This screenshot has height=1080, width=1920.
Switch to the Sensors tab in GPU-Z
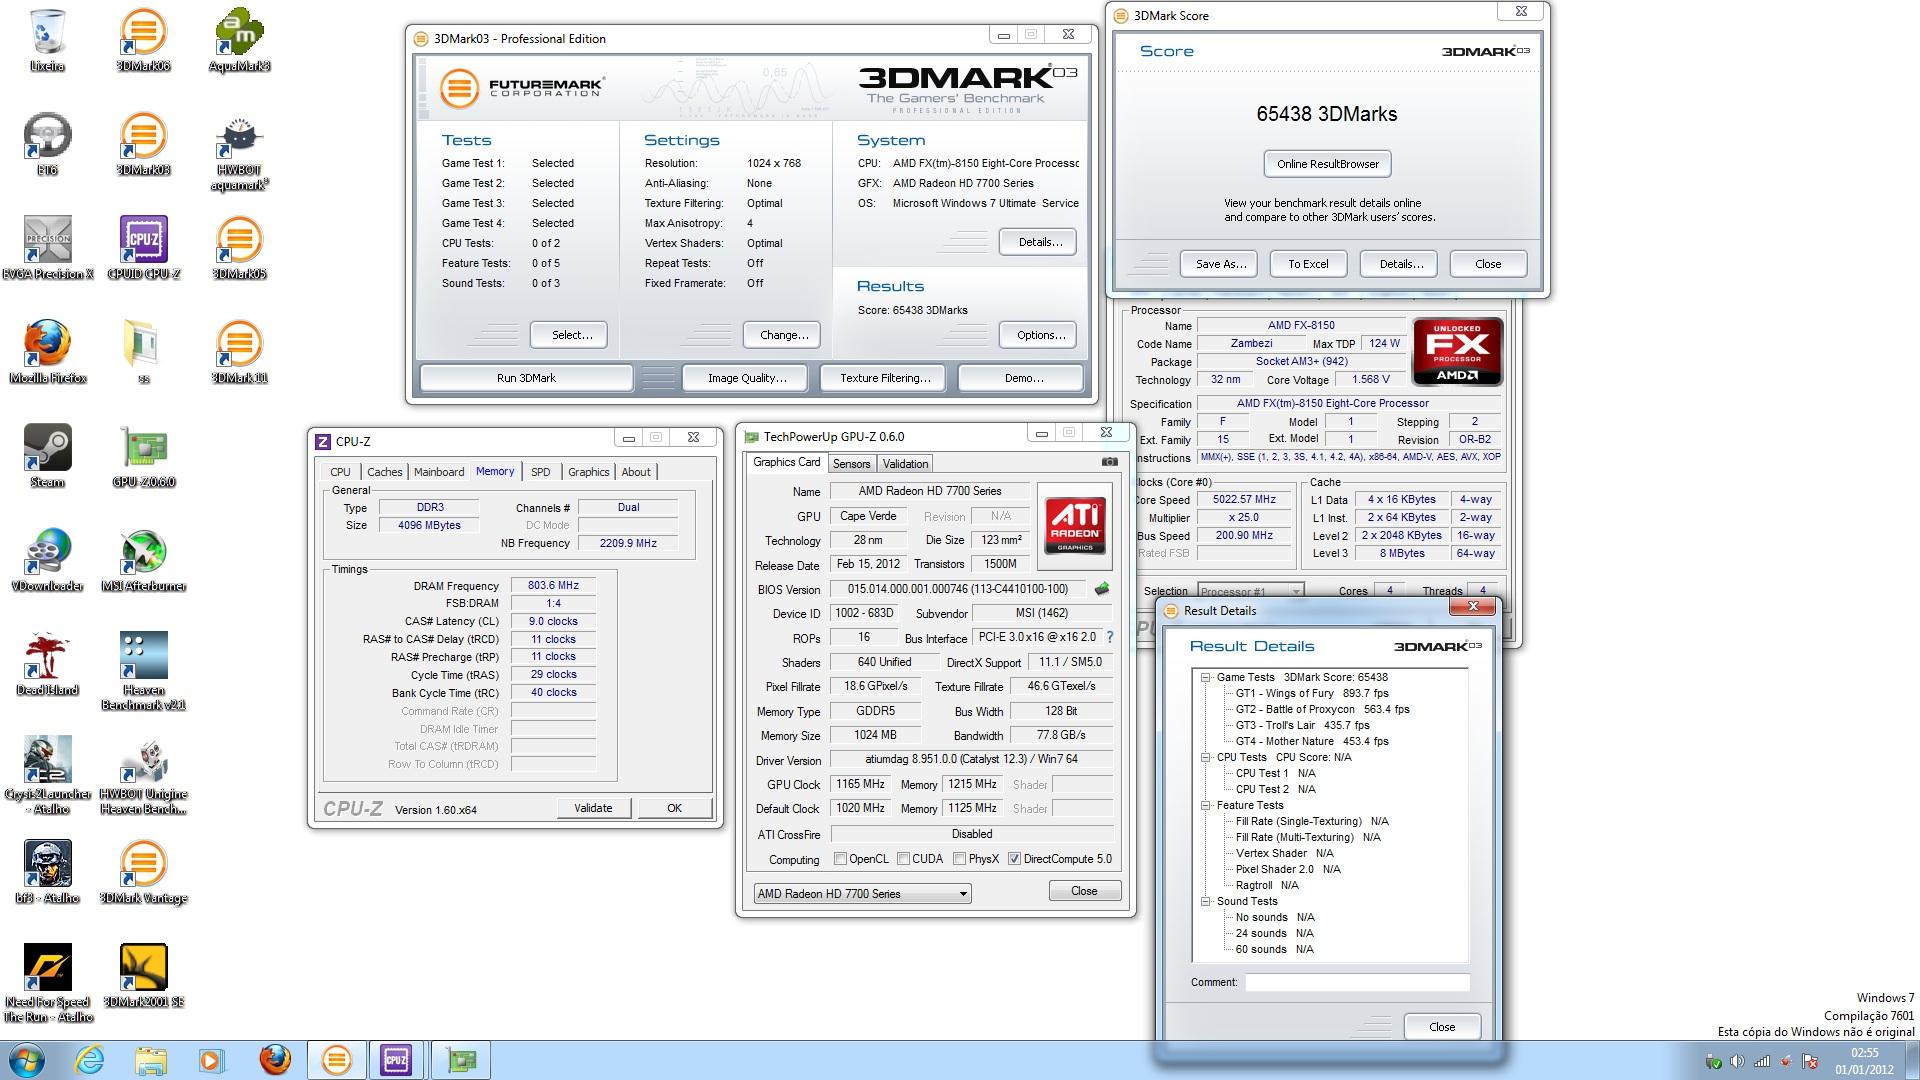point(851,464)
